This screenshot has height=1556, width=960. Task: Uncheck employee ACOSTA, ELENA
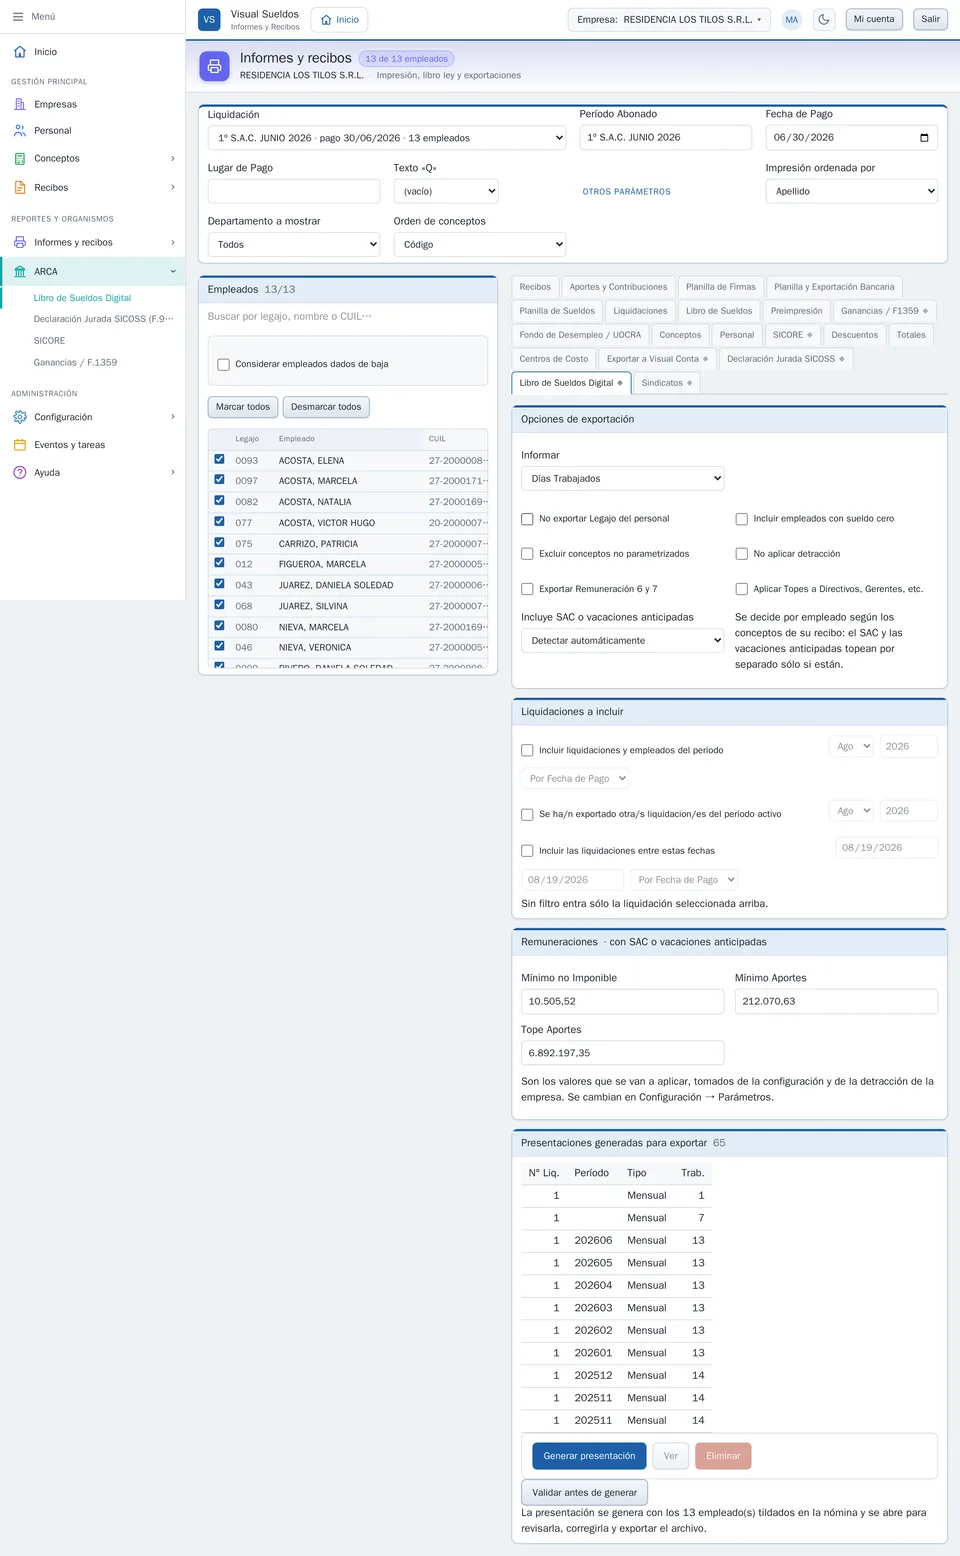click(219, 459)
